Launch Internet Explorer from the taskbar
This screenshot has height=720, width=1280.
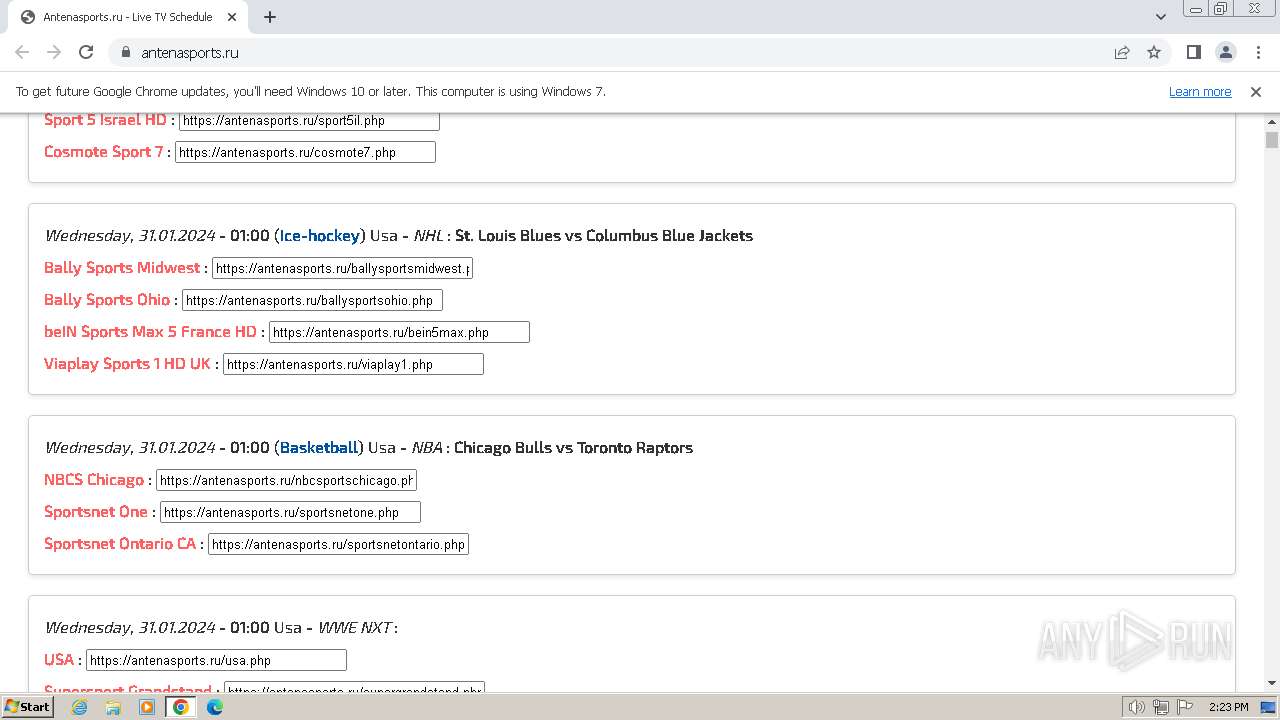tap(79, 707)
